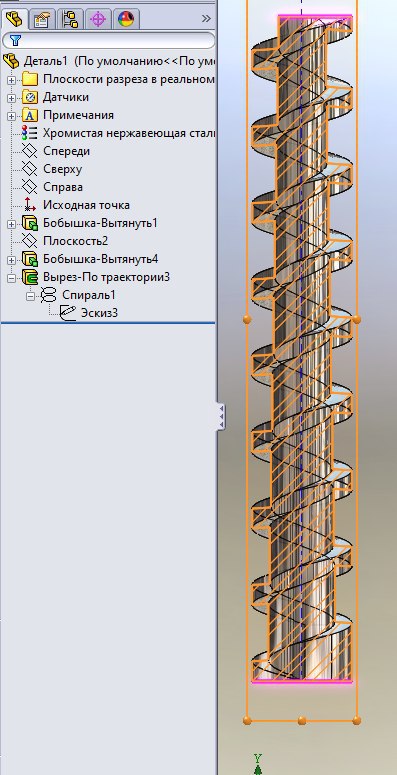
Task: Click the Датчики sensor icon
Action: (x=30, y=97)
